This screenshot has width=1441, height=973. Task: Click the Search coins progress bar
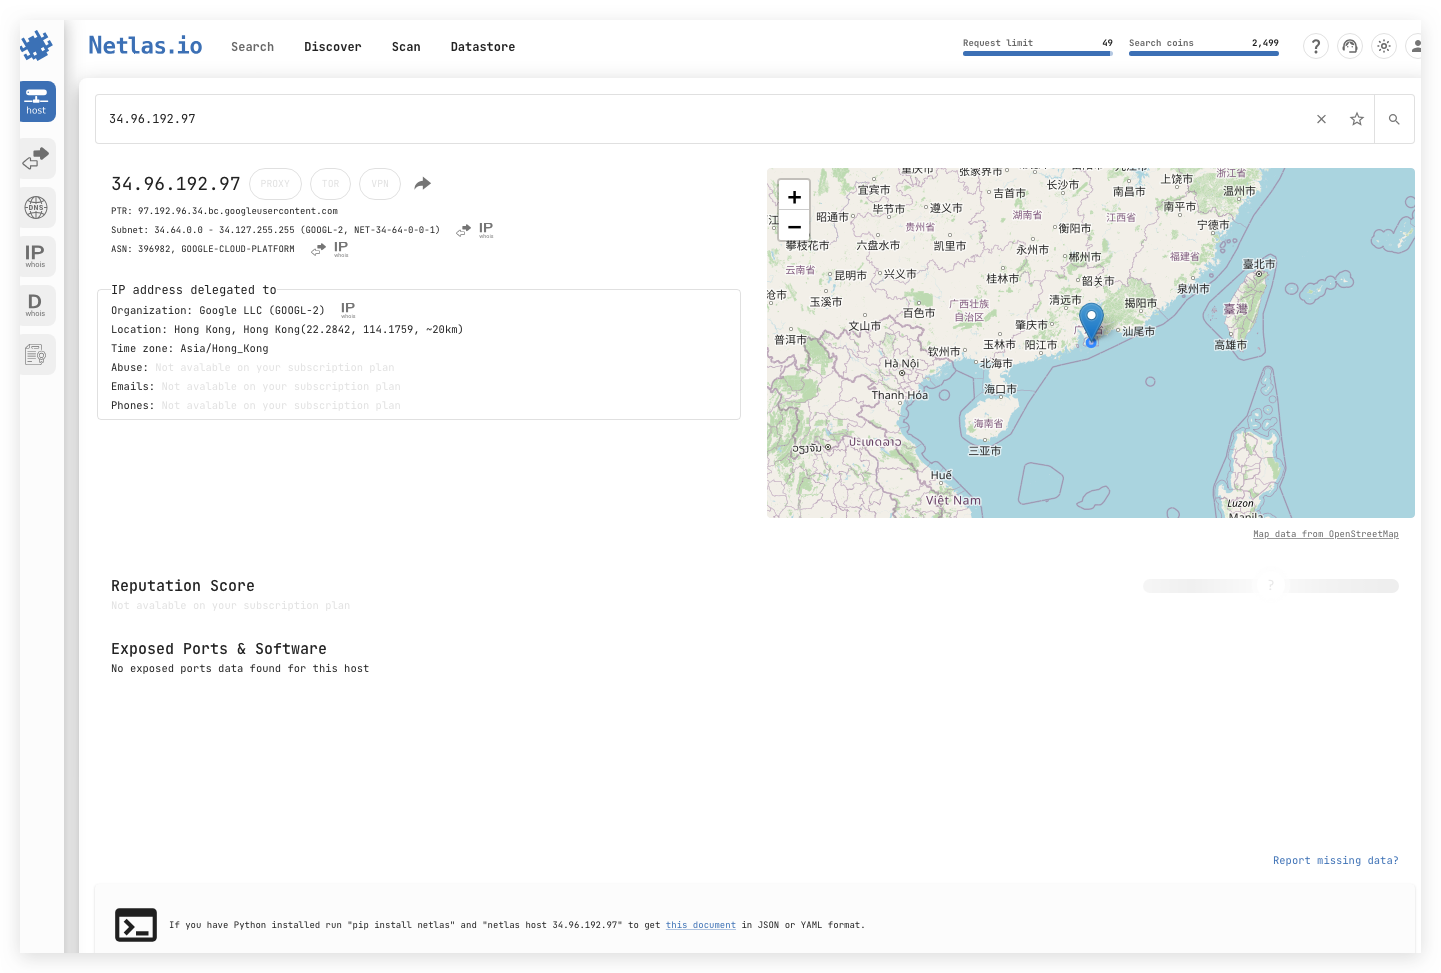tap(1204, 53)
